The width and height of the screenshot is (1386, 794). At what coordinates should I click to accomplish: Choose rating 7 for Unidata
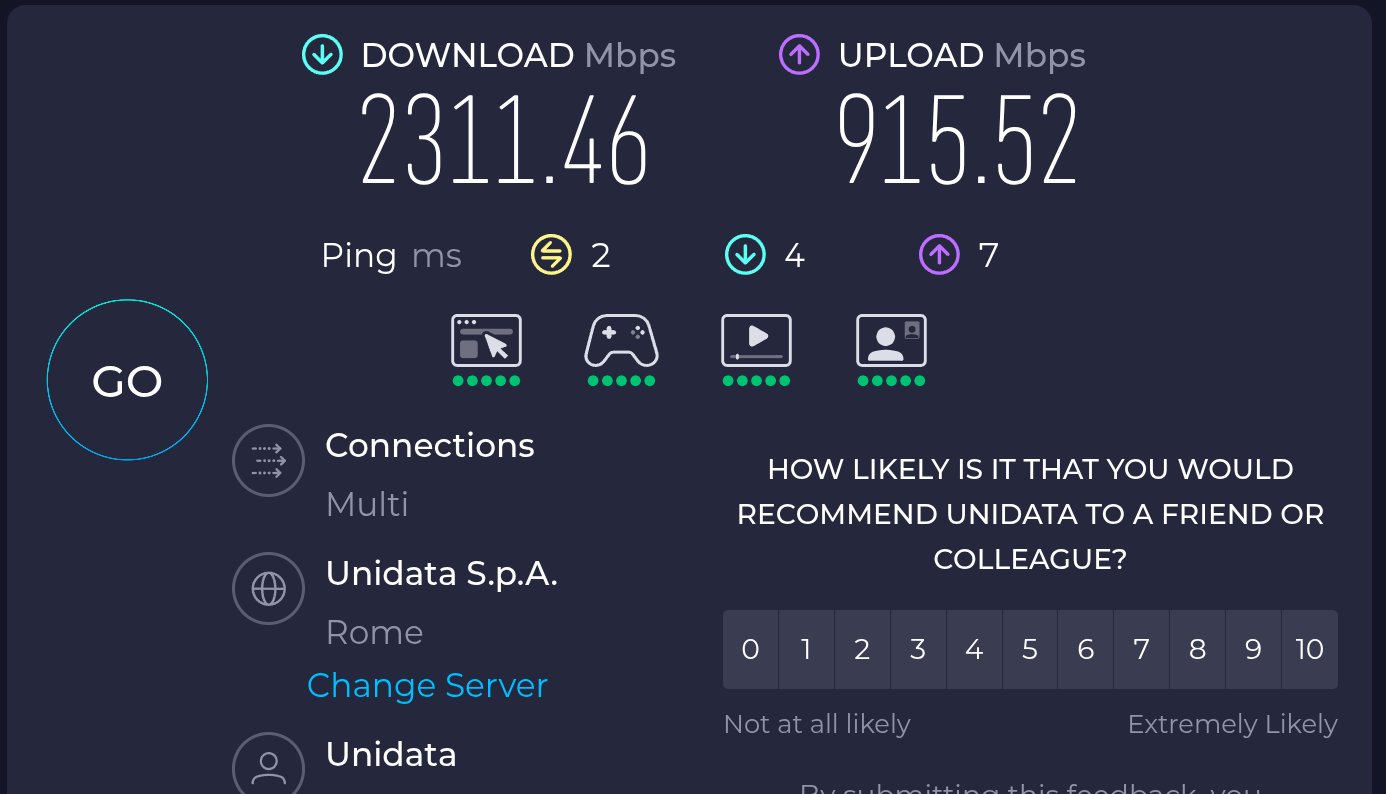tap(1141, 650)
